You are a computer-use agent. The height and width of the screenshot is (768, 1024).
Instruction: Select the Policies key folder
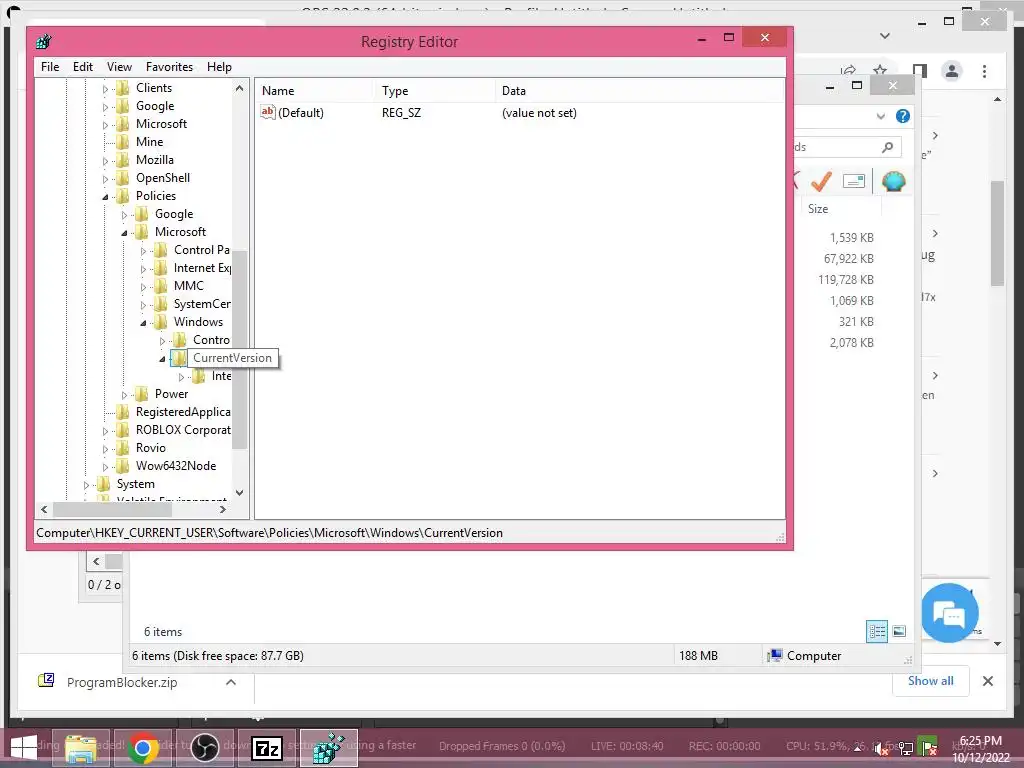pos(155,195)
